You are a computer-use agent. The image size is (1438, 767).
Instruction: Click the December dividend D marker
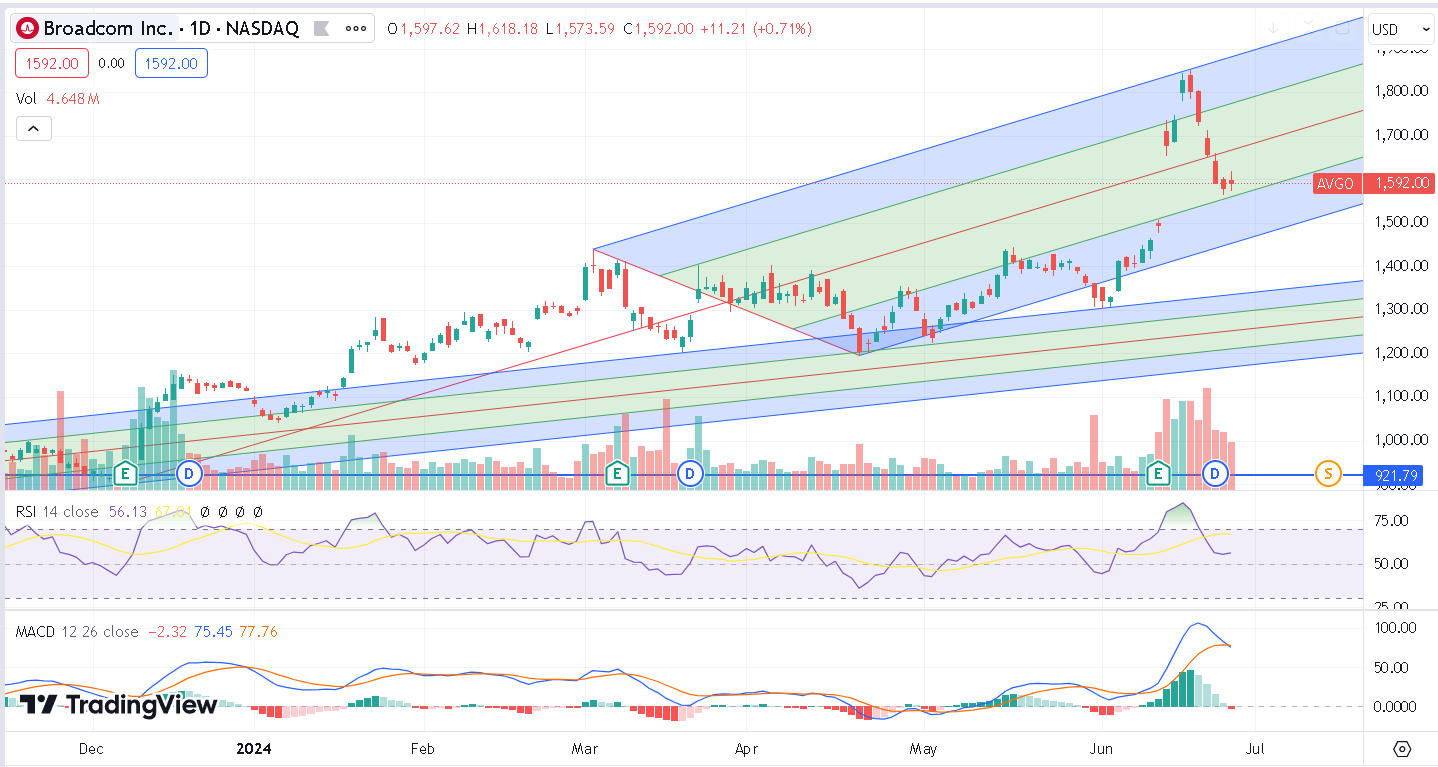pos(189,473)
